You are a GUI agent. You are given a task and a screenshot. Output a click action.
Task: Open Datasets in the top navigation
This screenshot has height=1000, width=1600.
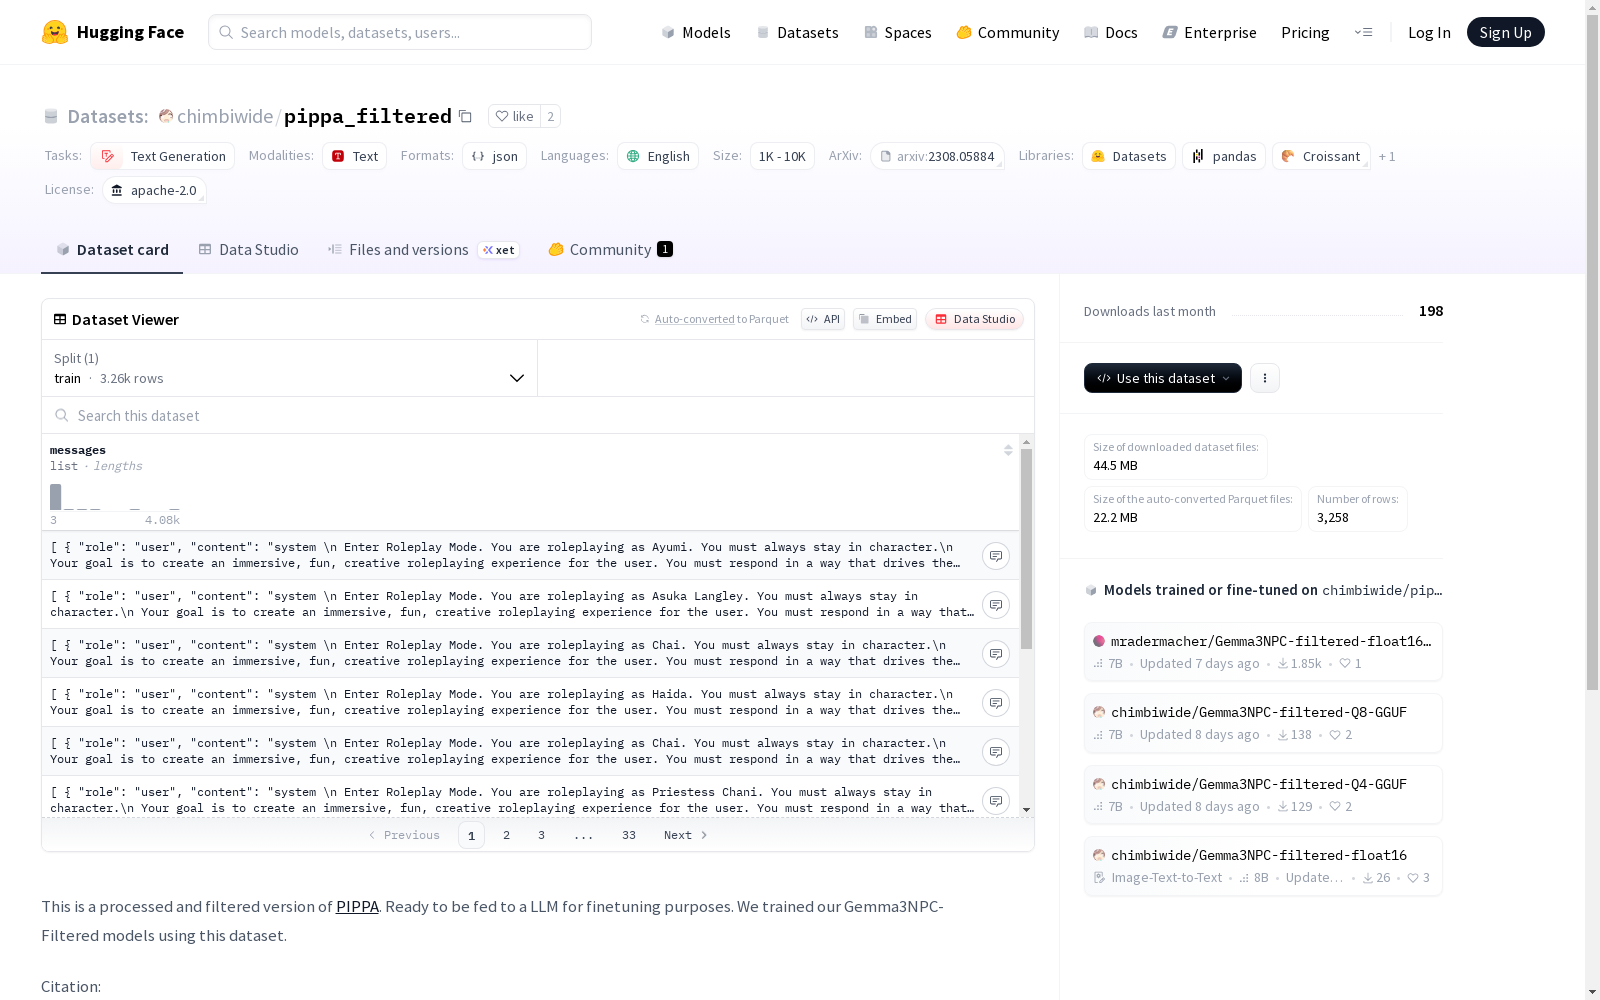[797, 32]
